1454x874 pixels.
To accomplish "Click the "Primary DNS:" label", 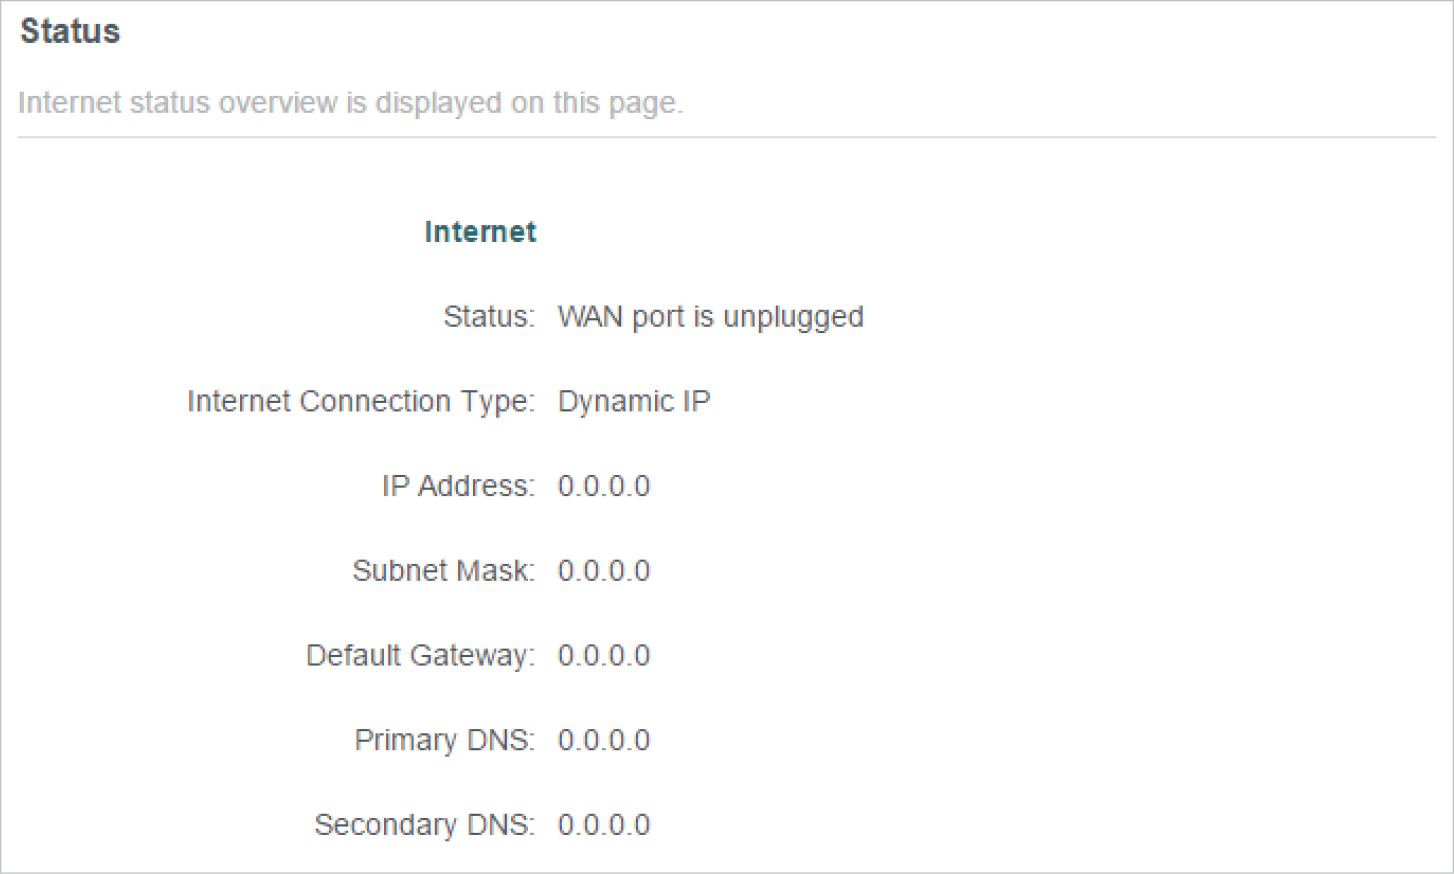I will coord(444,741).
